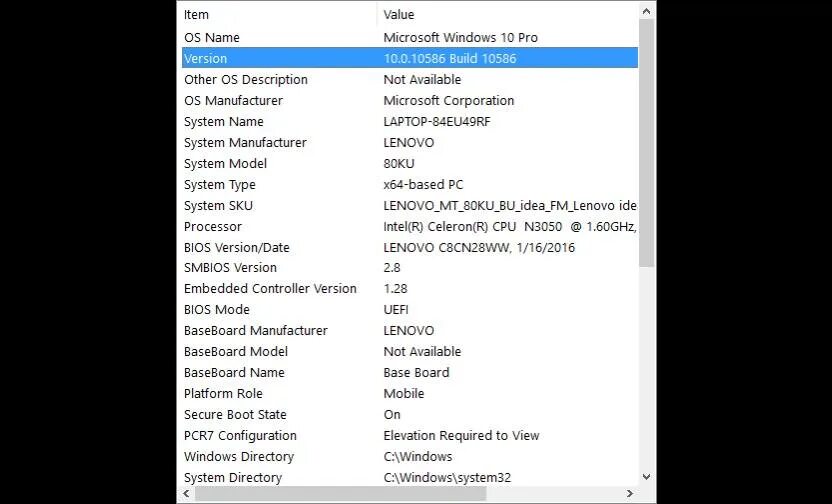Select the BIOS Mode row
The image size is (832, 504).
(410, 309)
